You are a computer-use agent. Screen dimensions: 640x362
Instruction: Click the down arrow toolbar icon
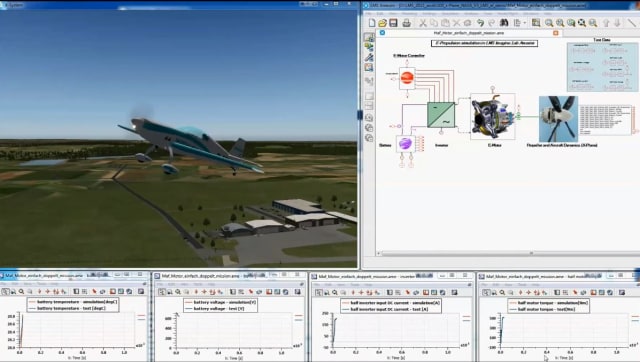coord(618,23)
